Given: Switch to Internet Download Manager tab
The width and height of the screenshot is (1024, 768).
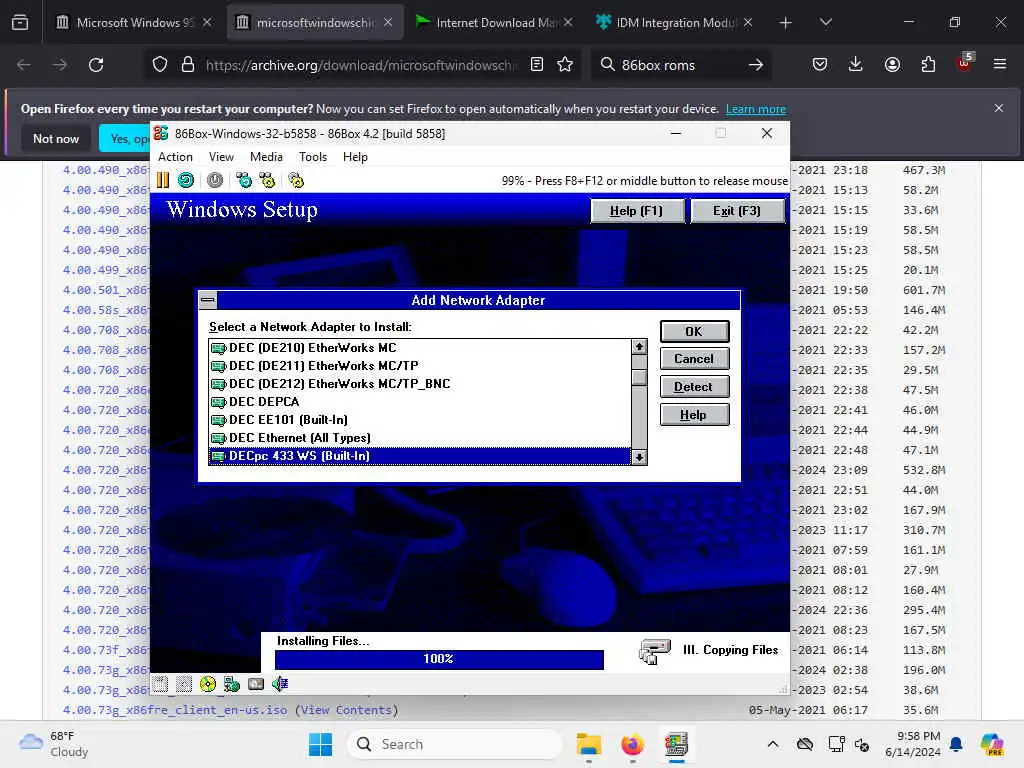Looking at the screenshot, I should [495, 22].
